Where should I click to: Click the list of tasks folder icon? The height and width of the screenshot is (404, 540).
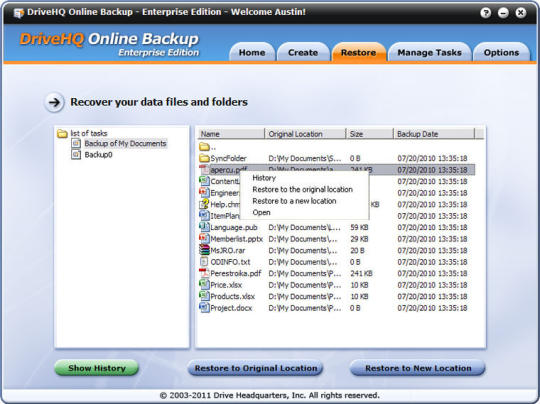(62, 133)
